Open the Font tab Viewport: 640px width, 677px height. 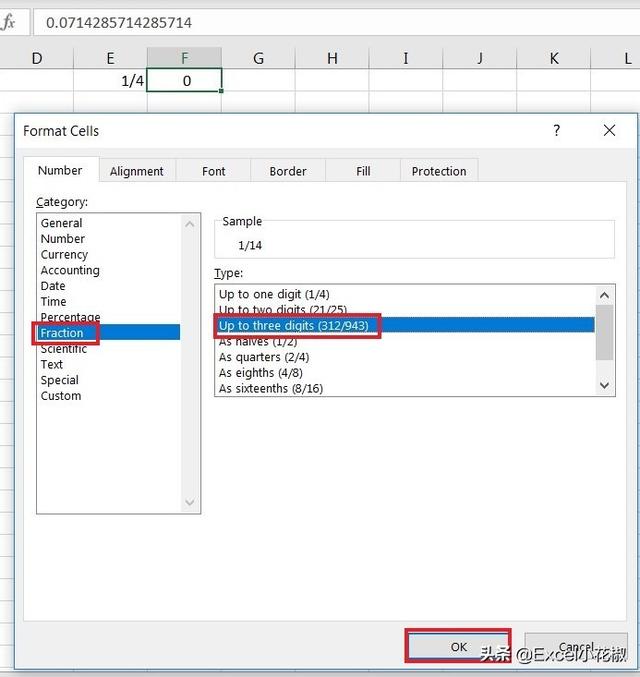(x=213, y=171)
